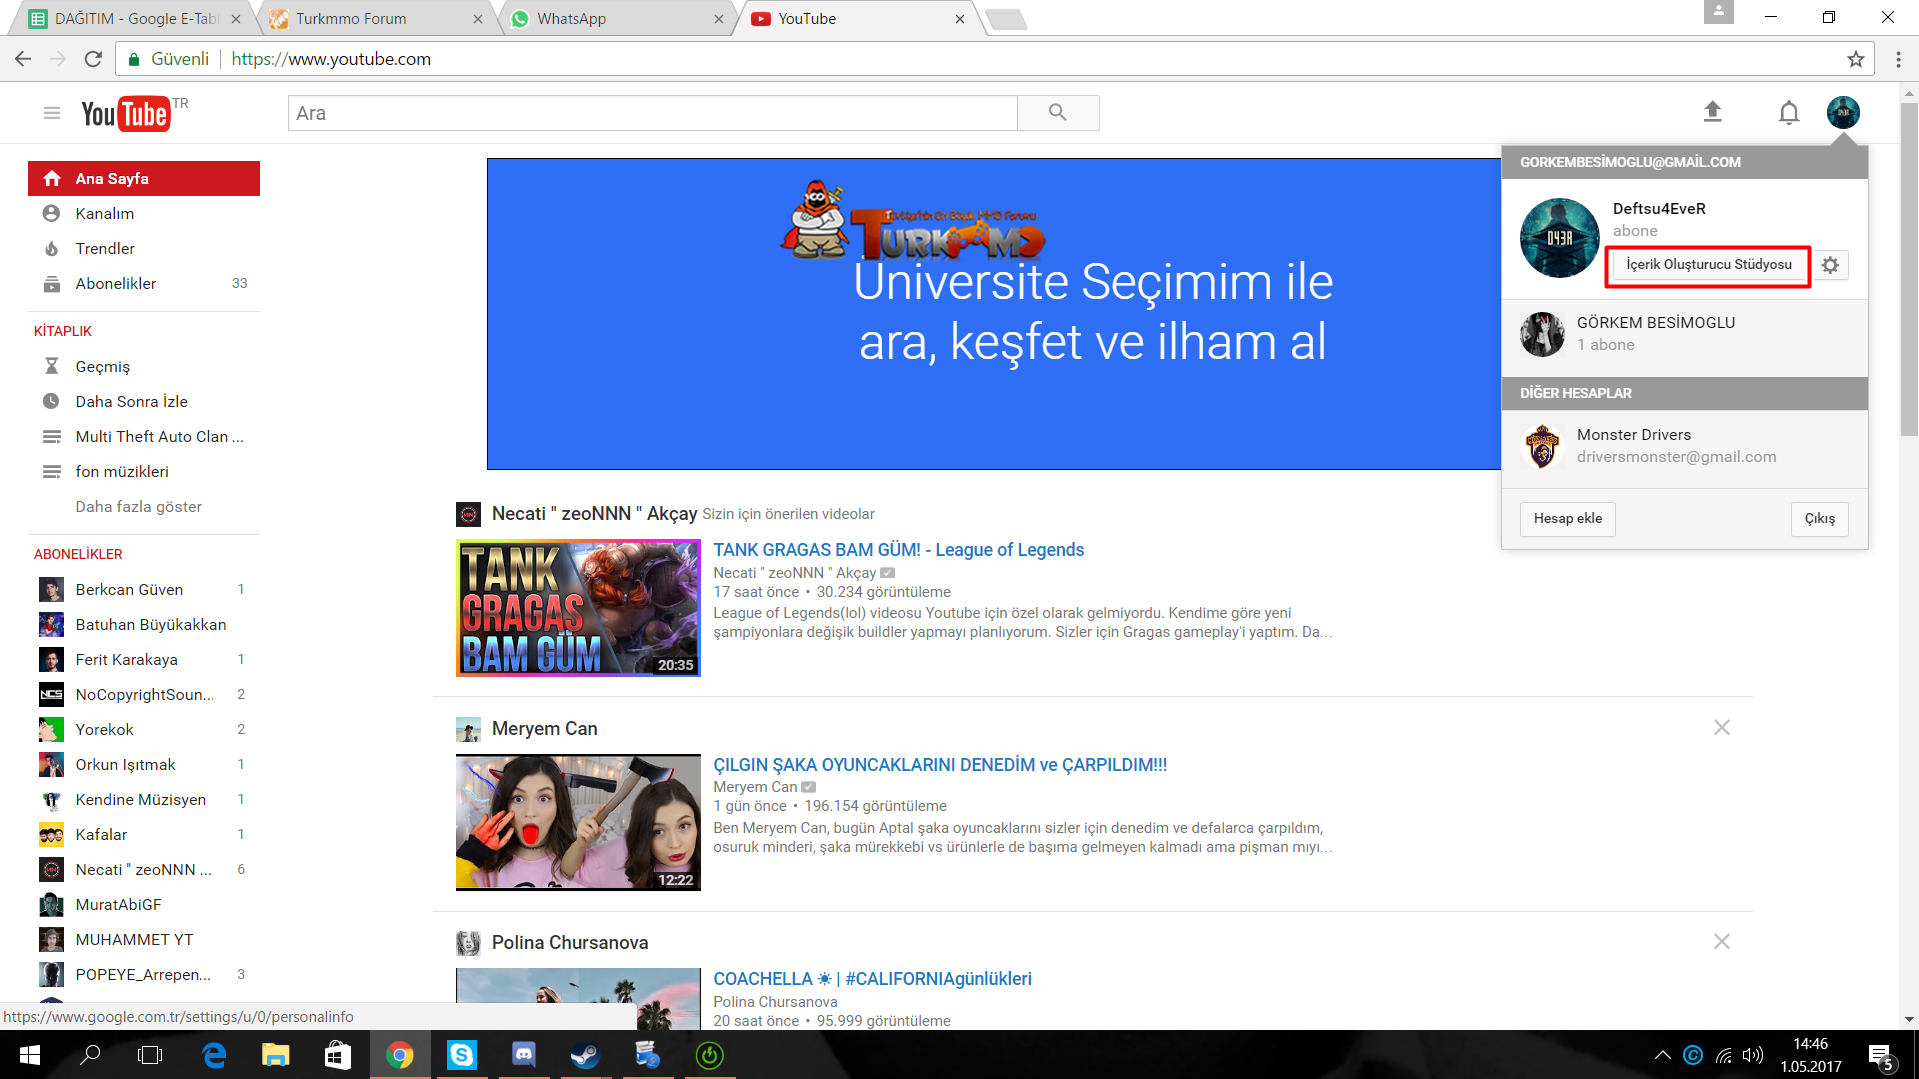Click İçerik Oluşturucu Stüdyosu button

tap(1708, 264)
